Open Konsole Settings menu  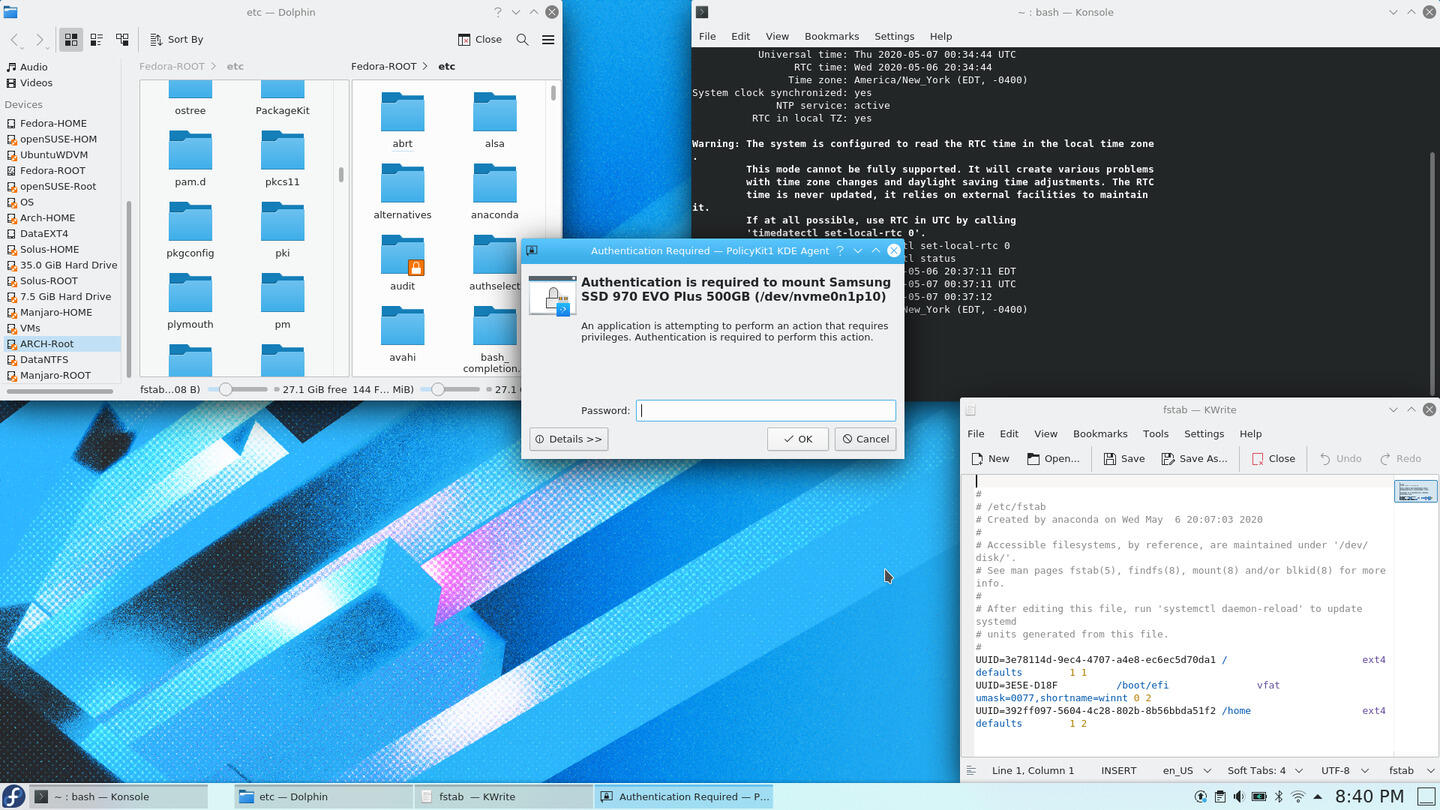coord(894,36)
